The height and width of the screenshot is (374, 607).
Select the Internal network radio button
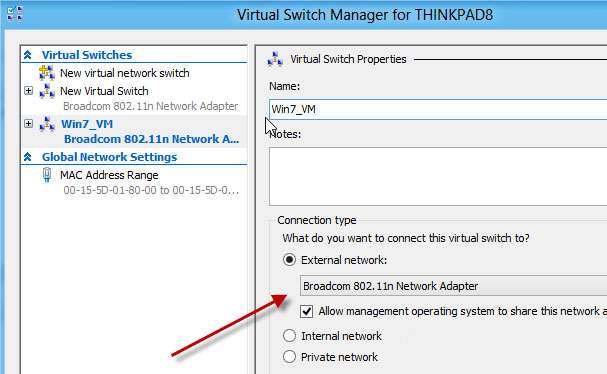click(x=290, y=335)
